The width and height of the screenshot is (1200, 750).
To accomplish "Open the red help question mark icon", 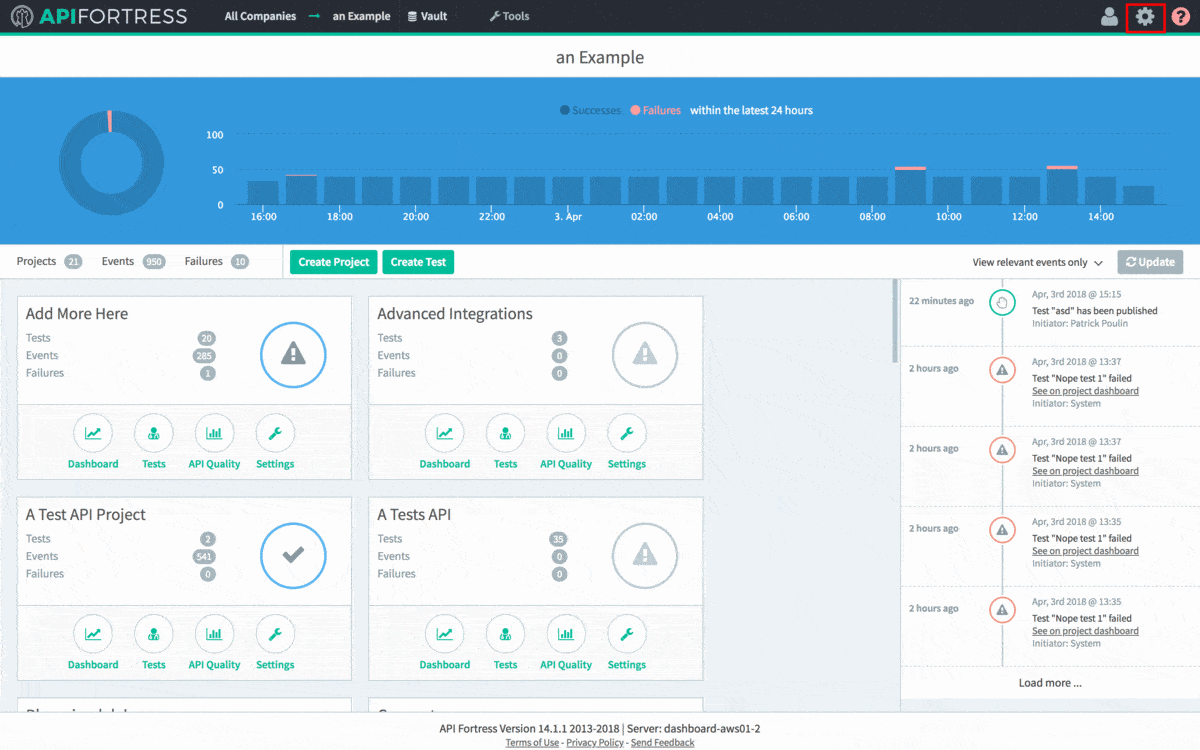I will coord(1181,17).
